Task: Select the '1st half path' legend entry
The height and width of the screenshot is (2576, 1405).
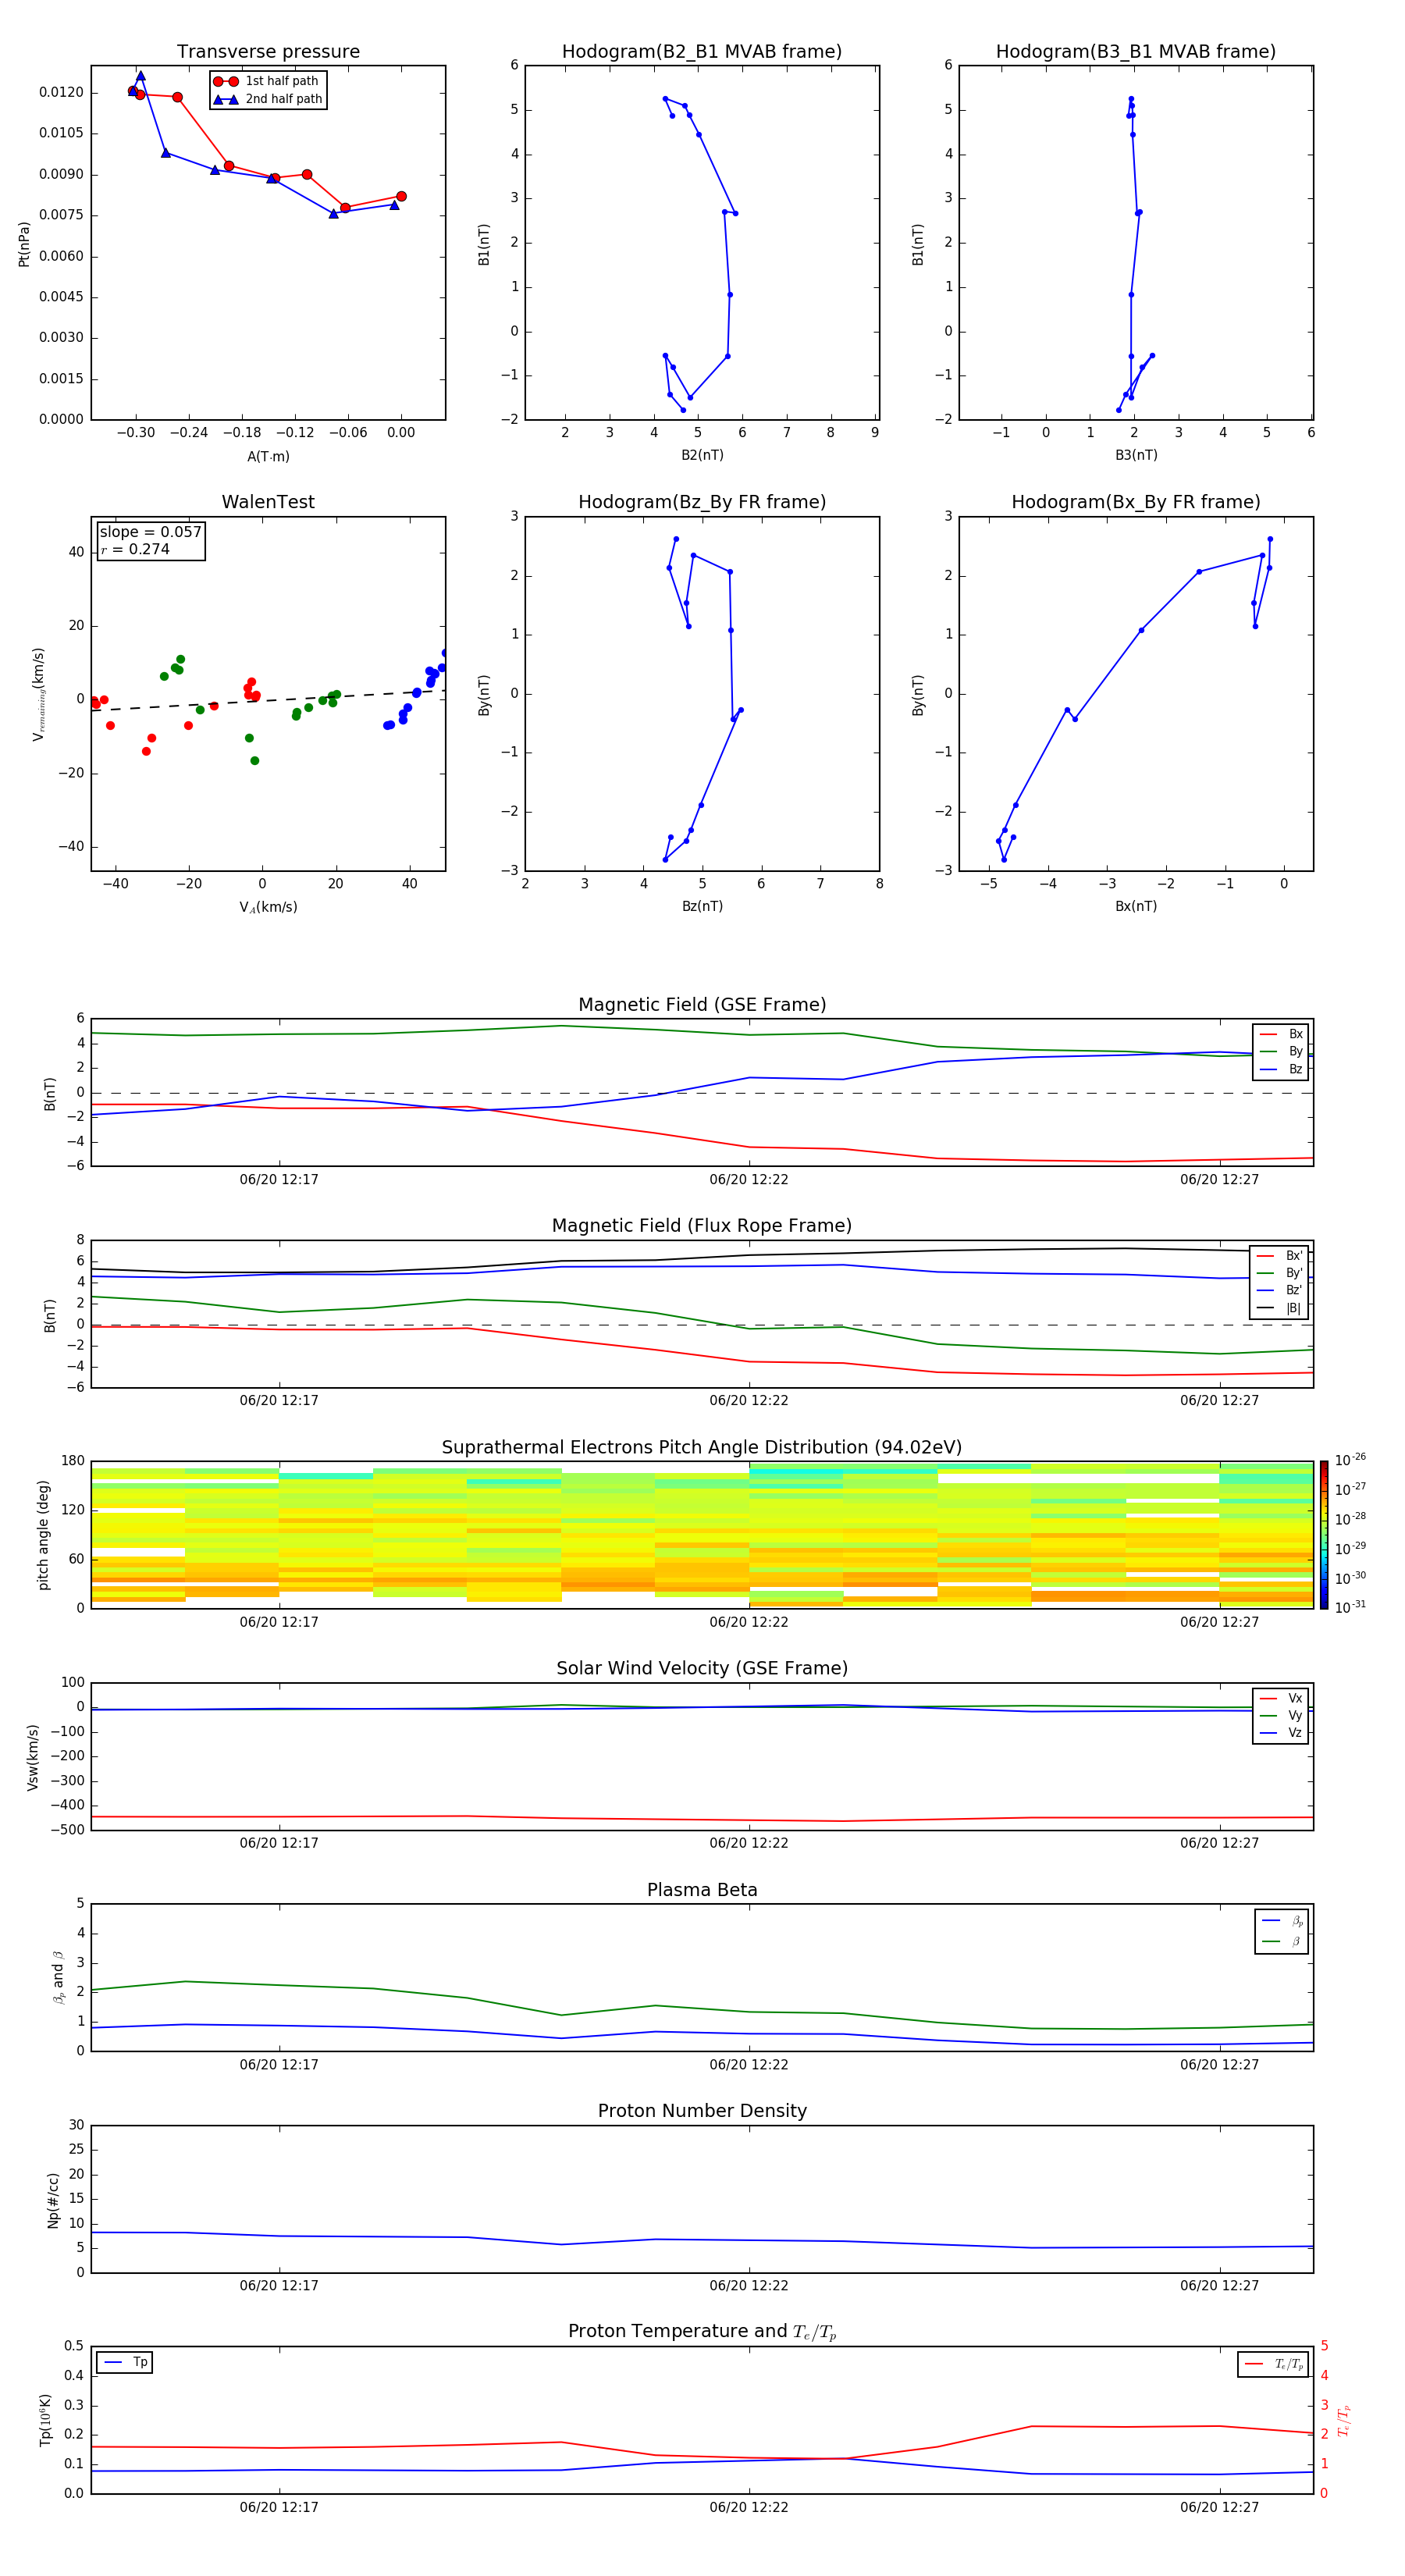Action: click(x=267, y=81)
